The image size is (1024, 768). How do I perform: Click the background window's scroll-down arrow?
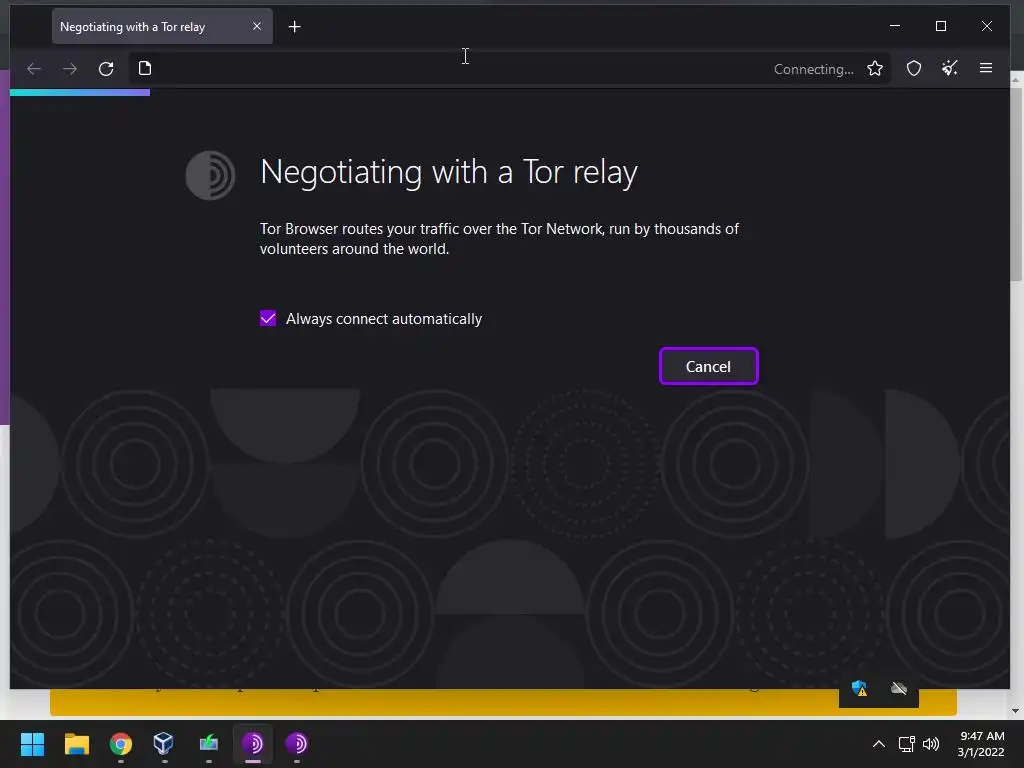(x=1016, y=711)
